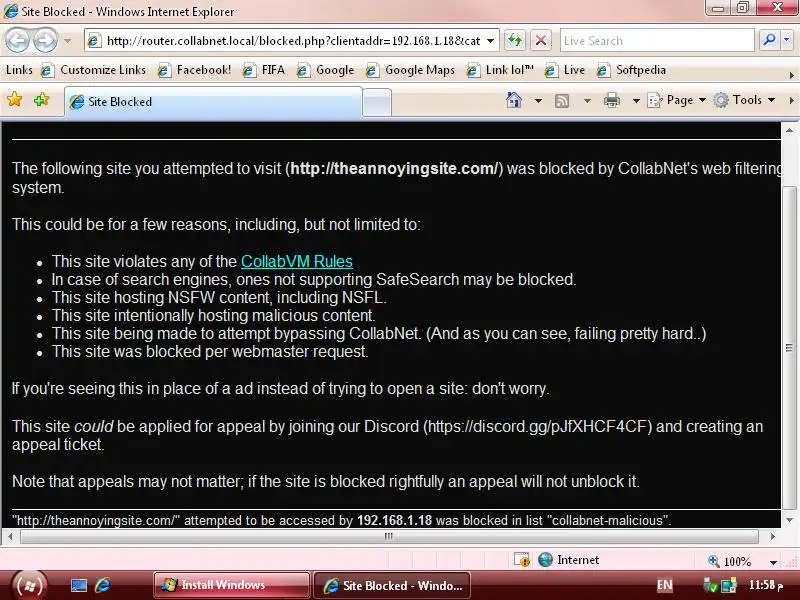Click the Internet zone globe icon

coord(545,560)
